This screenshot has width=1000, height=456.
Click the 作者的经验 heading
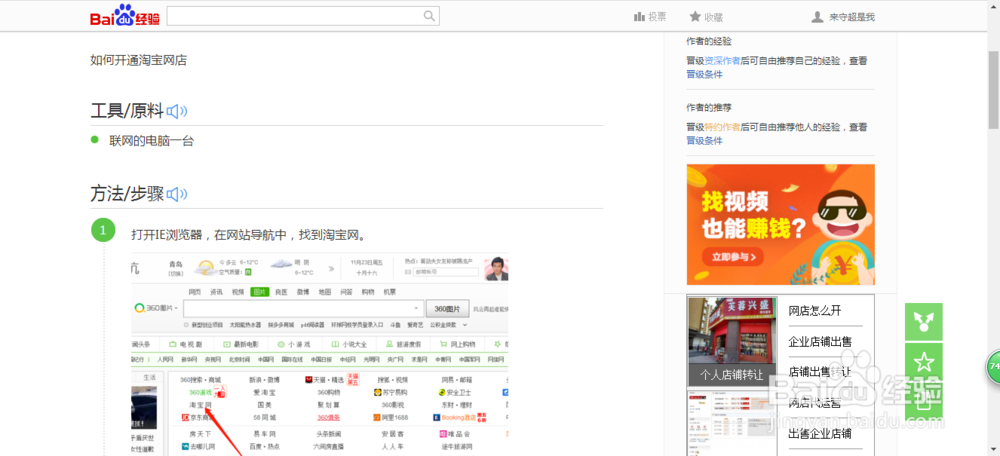tap(709, 41)
